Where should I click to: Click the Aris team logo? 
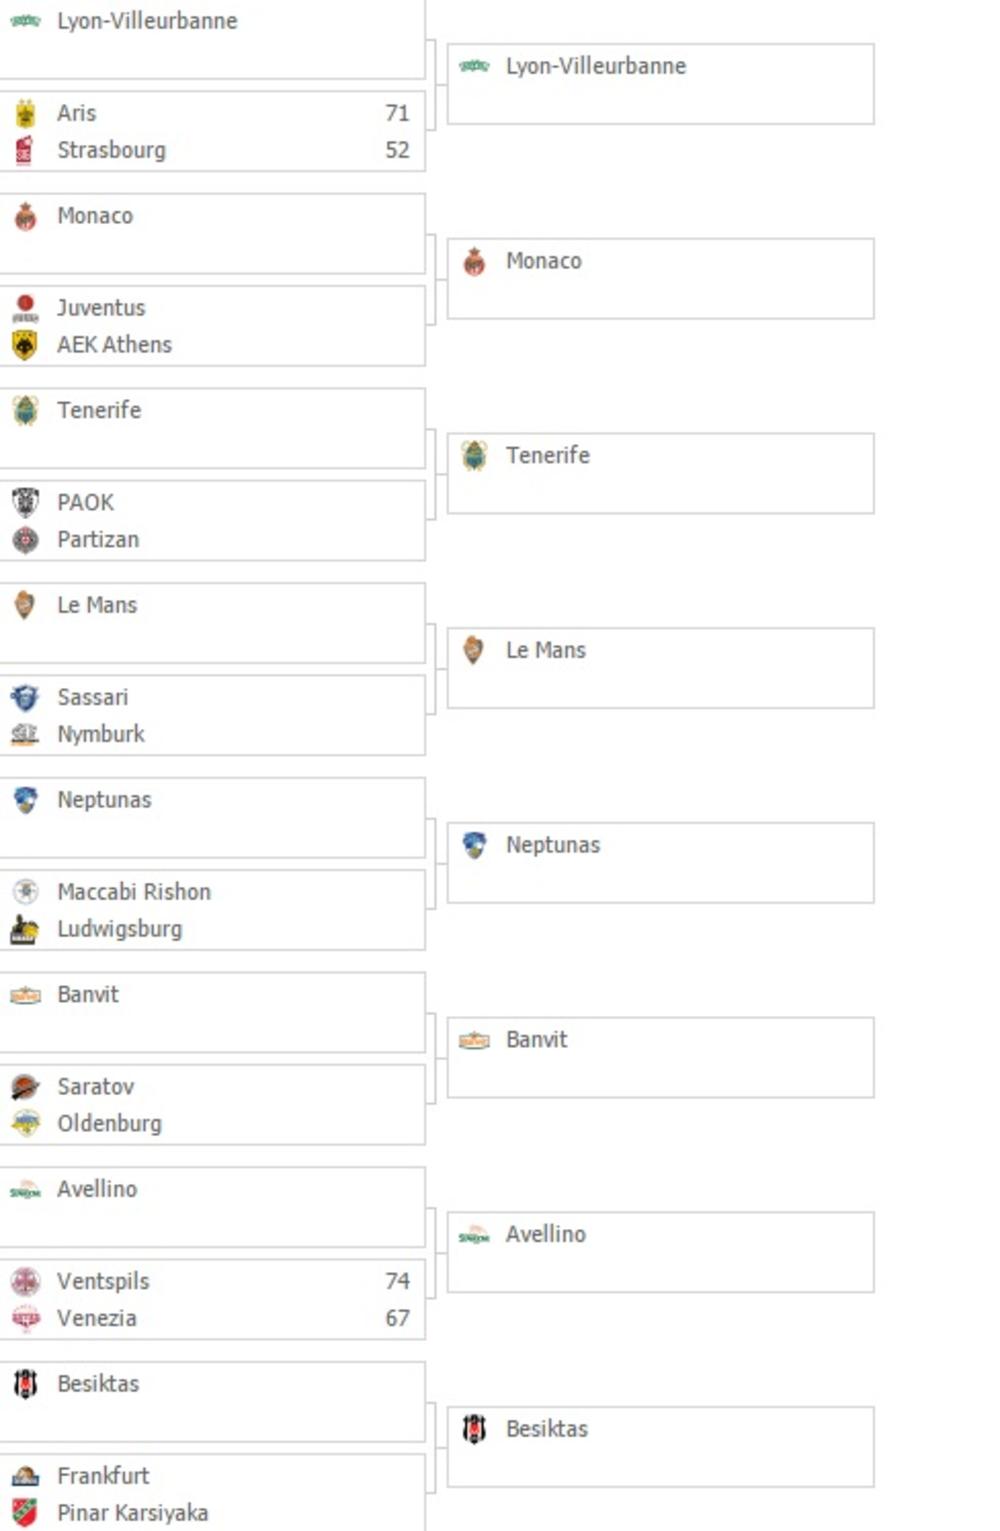pos(25,113)
